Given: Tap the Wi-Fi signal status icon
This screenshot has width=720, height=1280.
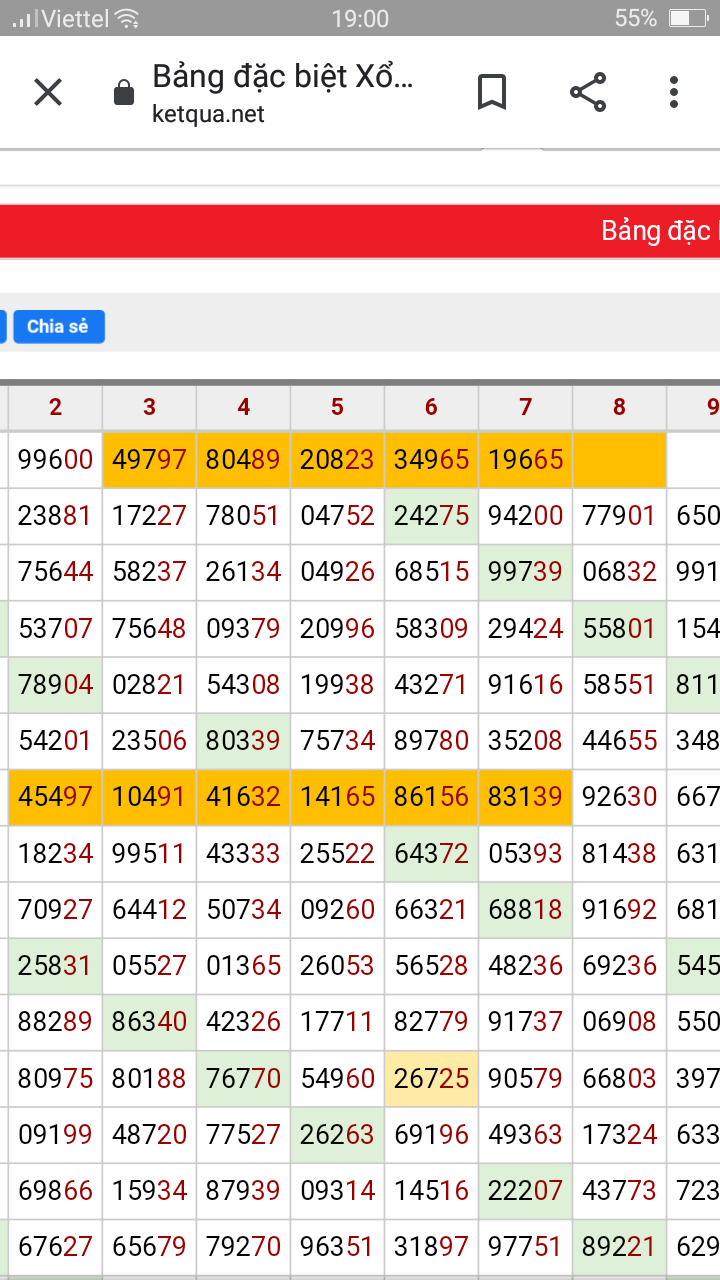Looking at the screenshot, I should [x=127, y=18].
